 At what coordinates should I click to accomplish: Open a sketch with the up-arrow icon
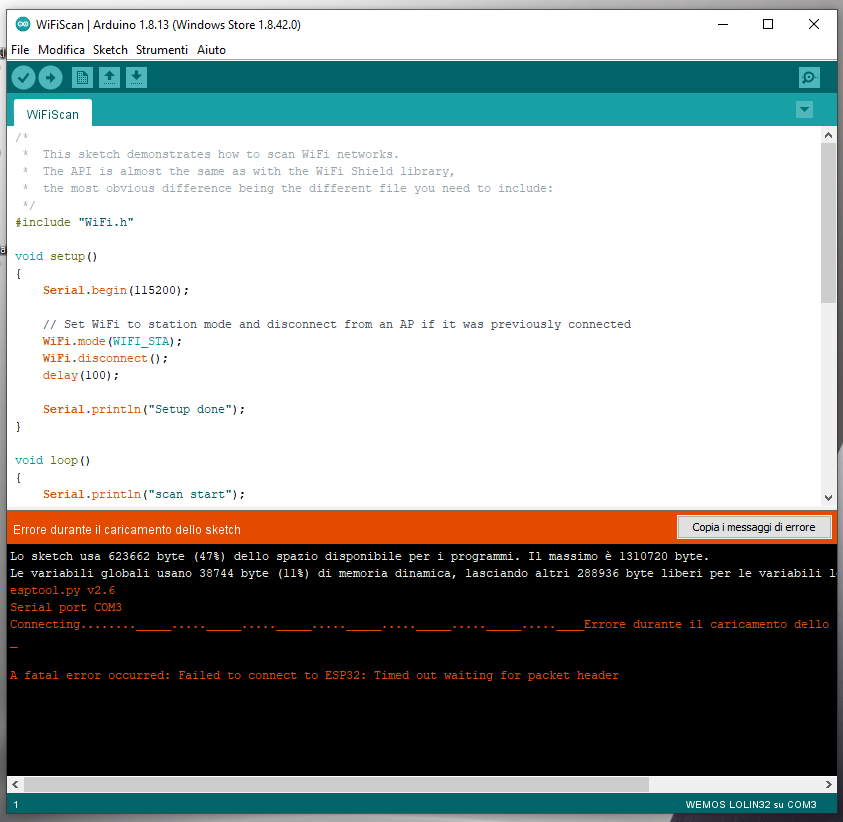point(109,78)
